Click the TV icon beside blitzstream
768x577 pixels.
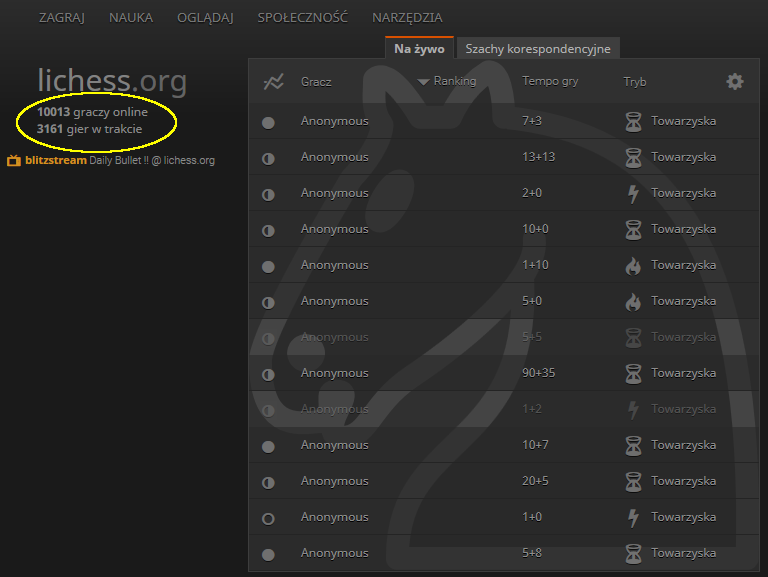[14, 160]
